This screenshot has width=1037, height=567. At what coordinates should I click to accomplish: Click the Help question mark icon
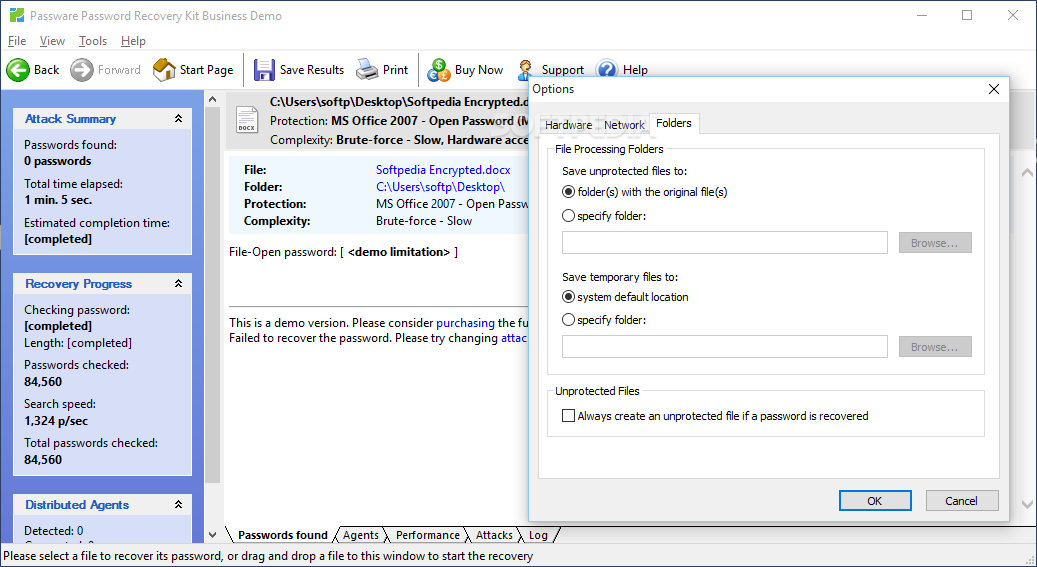click(x=606, y=69)
